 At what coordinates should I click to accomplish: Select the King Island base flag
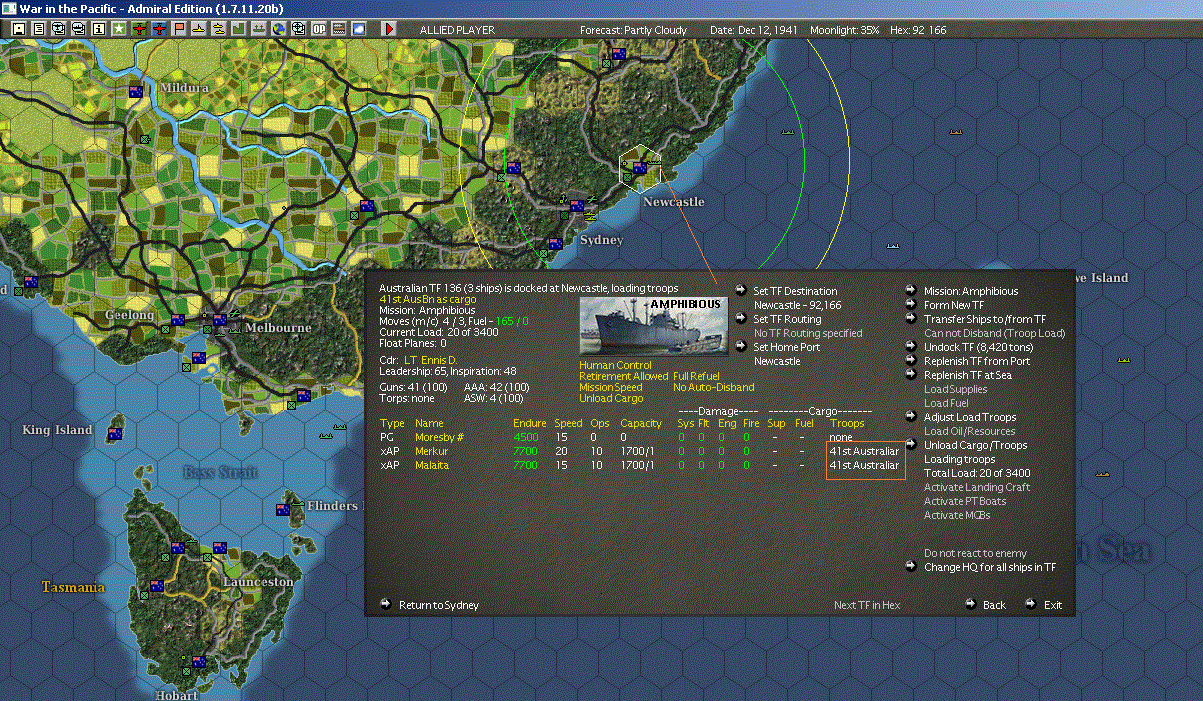pos(115,434)
